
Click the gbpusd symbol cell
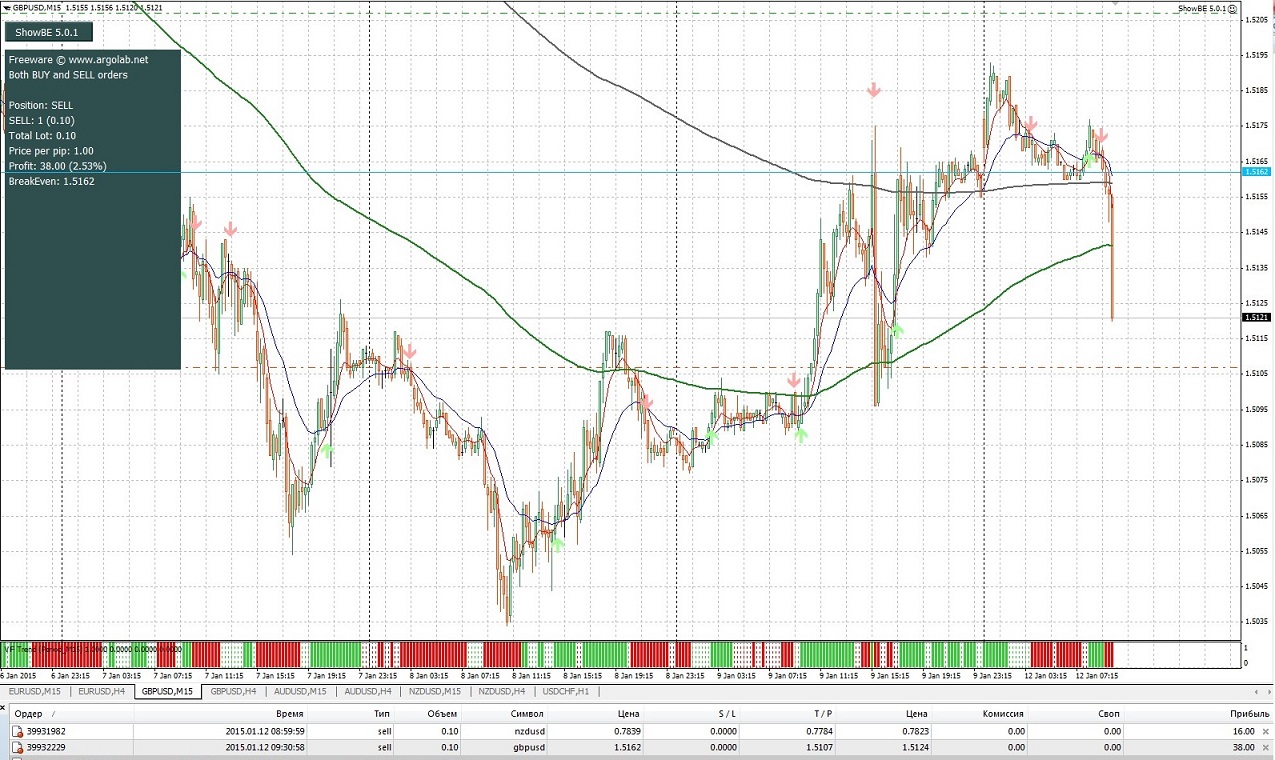click(527, 747)
